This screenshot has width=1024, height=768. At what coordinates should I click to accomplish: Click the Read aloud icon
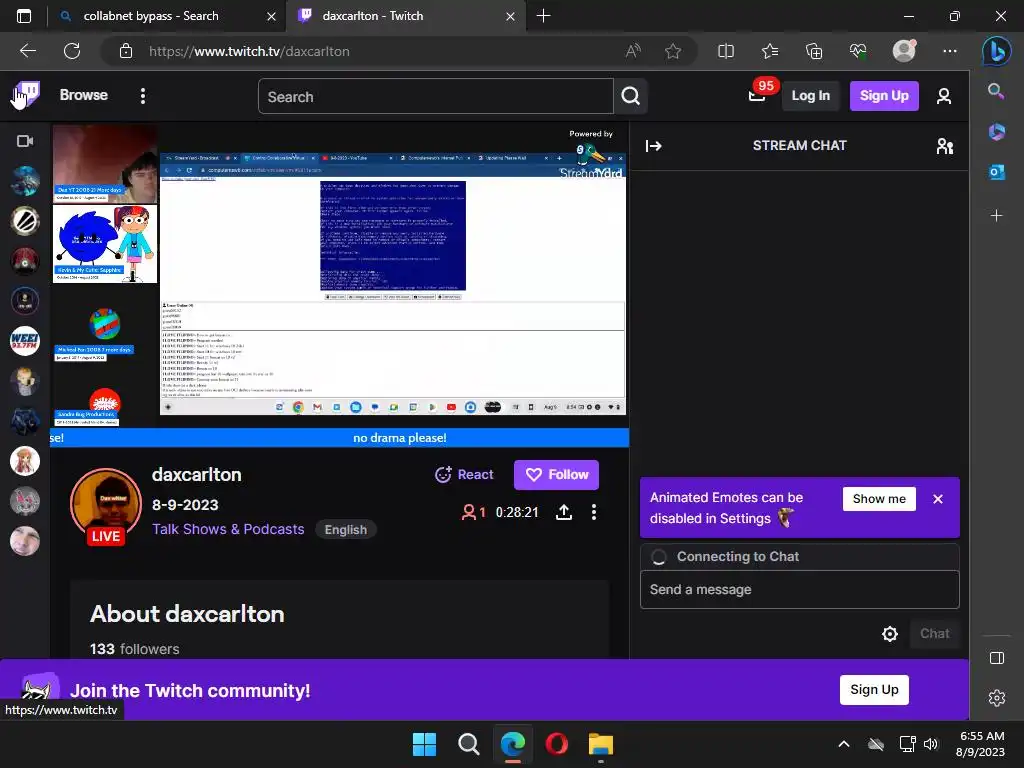pos(633,51)
